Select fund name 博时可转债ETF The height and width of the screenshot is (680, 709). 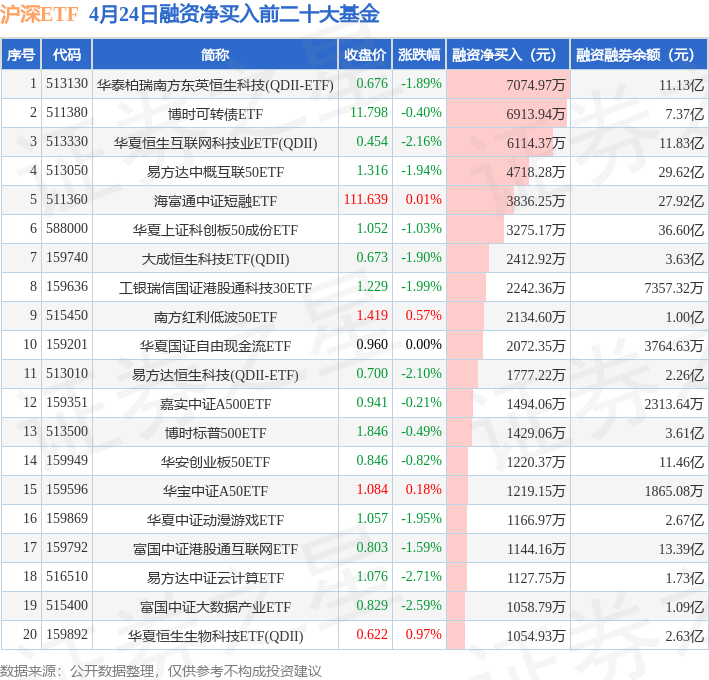[x=215, y=114]
